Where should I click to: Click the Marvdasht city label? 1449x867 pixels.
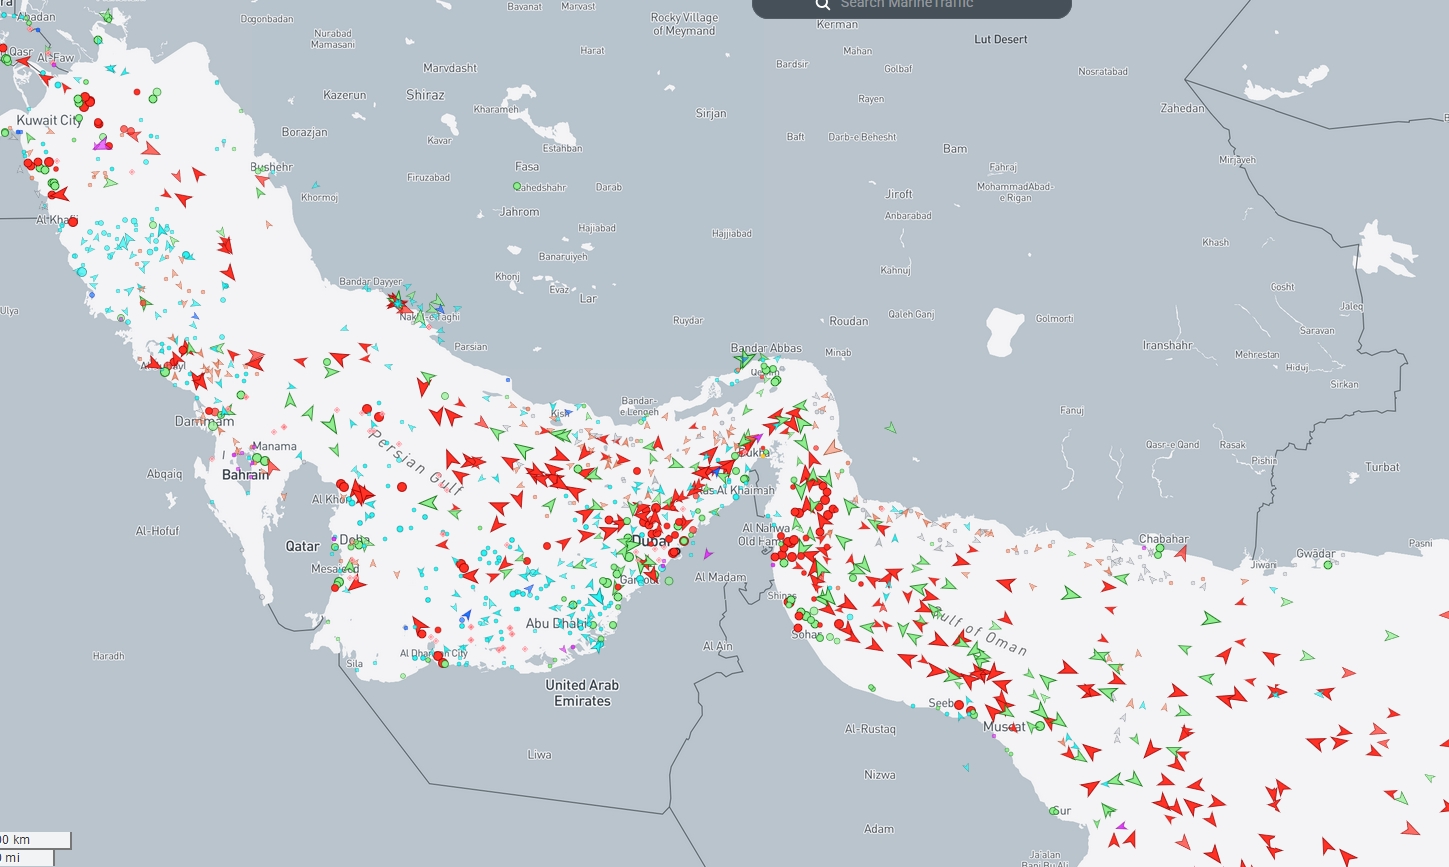point(450,68)
